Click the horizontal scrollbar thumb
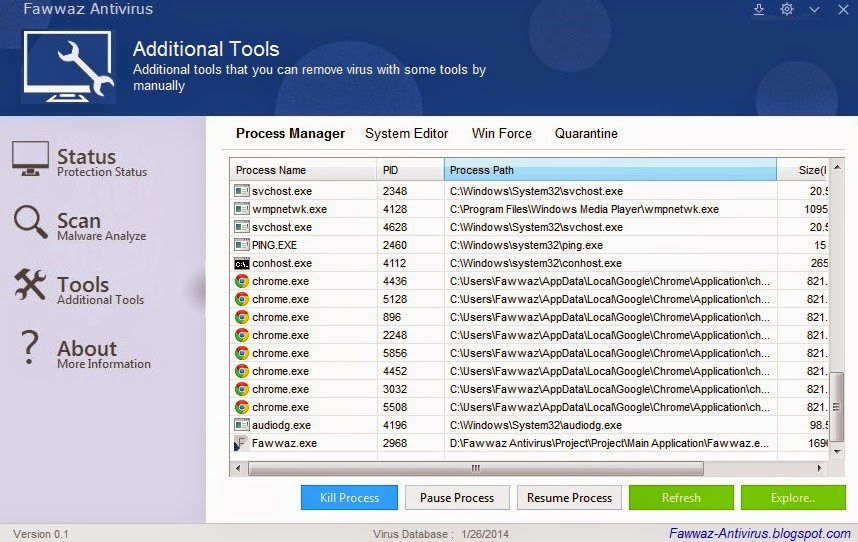Image resolution: width=858 pixels, height=542 pixels. 476,468
